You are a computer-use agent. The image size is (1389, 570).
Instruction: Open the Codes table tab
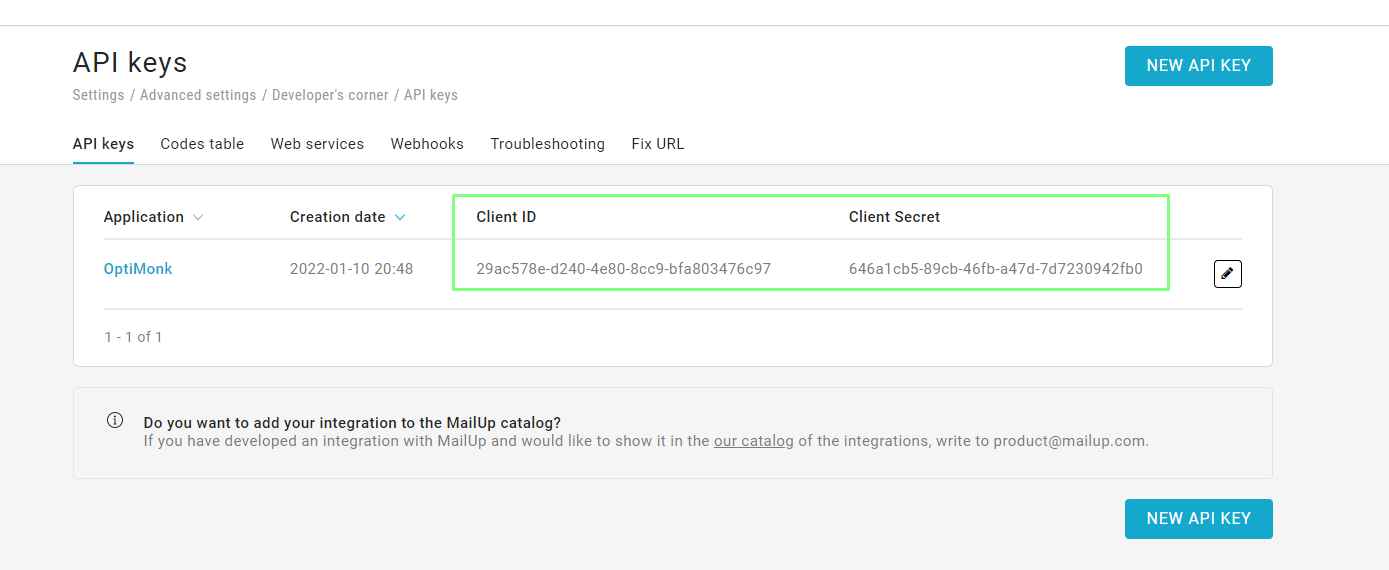click(x=202, y=144)
